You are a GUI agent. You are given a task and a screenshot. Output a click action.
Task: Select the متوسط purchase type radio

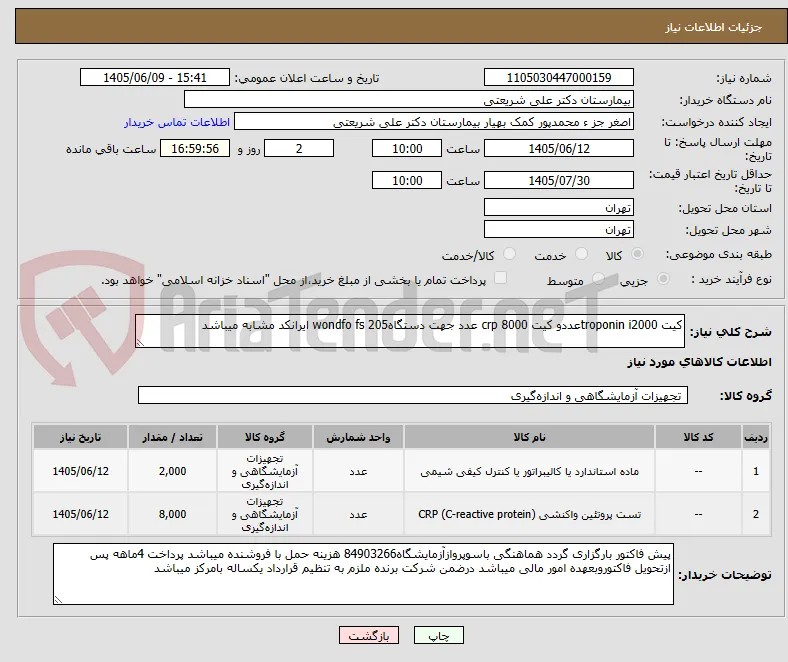tap(598, 278)
